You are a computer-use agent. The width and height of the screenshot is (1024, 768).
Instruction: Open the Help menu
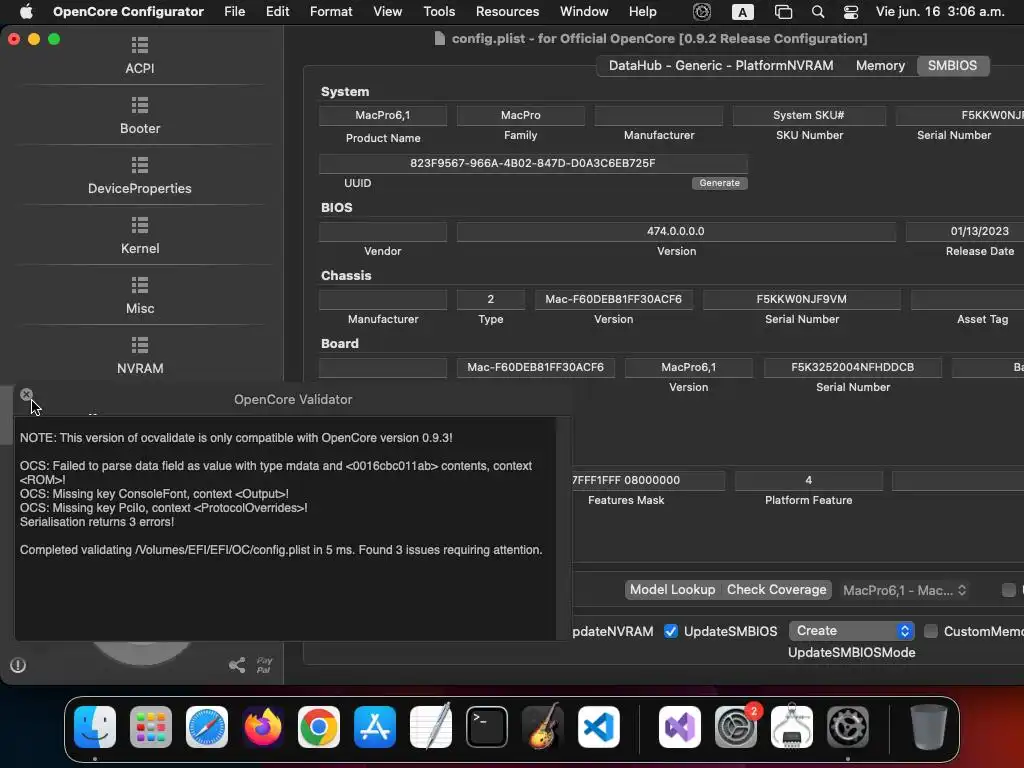click(x=643, y=12)
